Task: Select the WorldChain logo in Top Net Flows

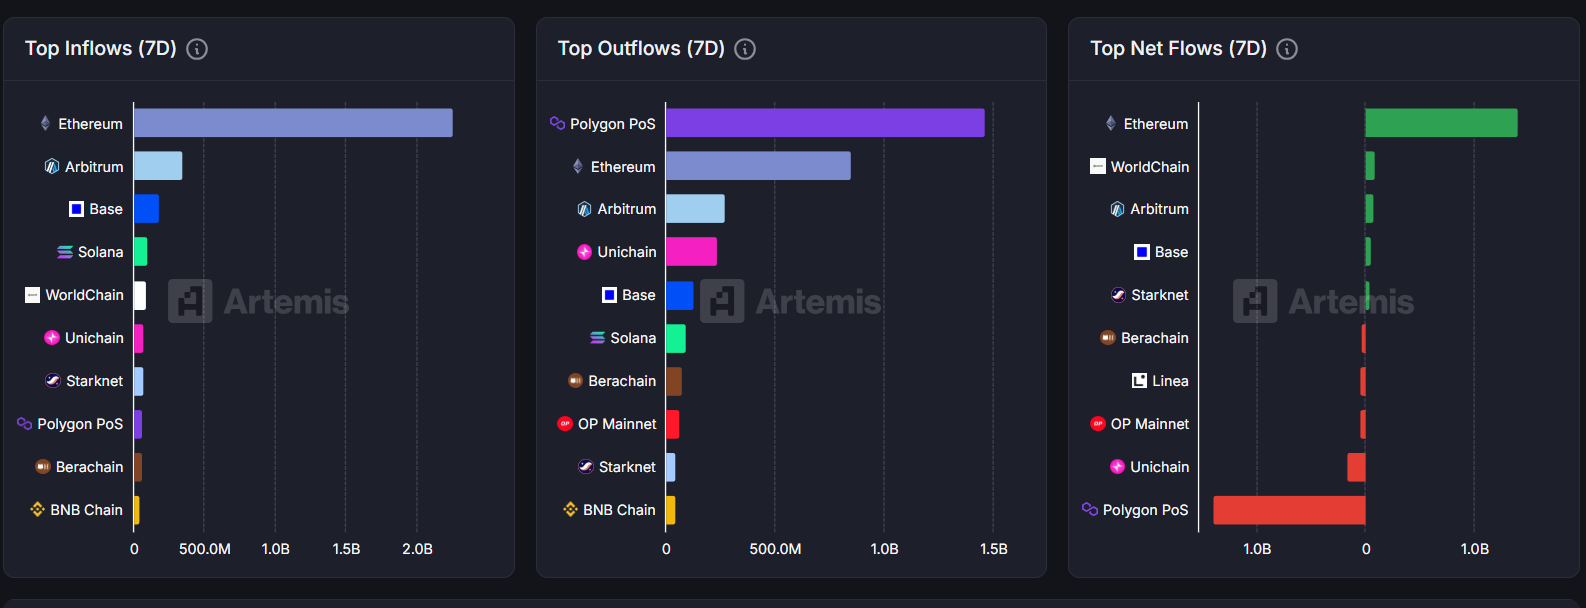Action: coord(1098,166)
